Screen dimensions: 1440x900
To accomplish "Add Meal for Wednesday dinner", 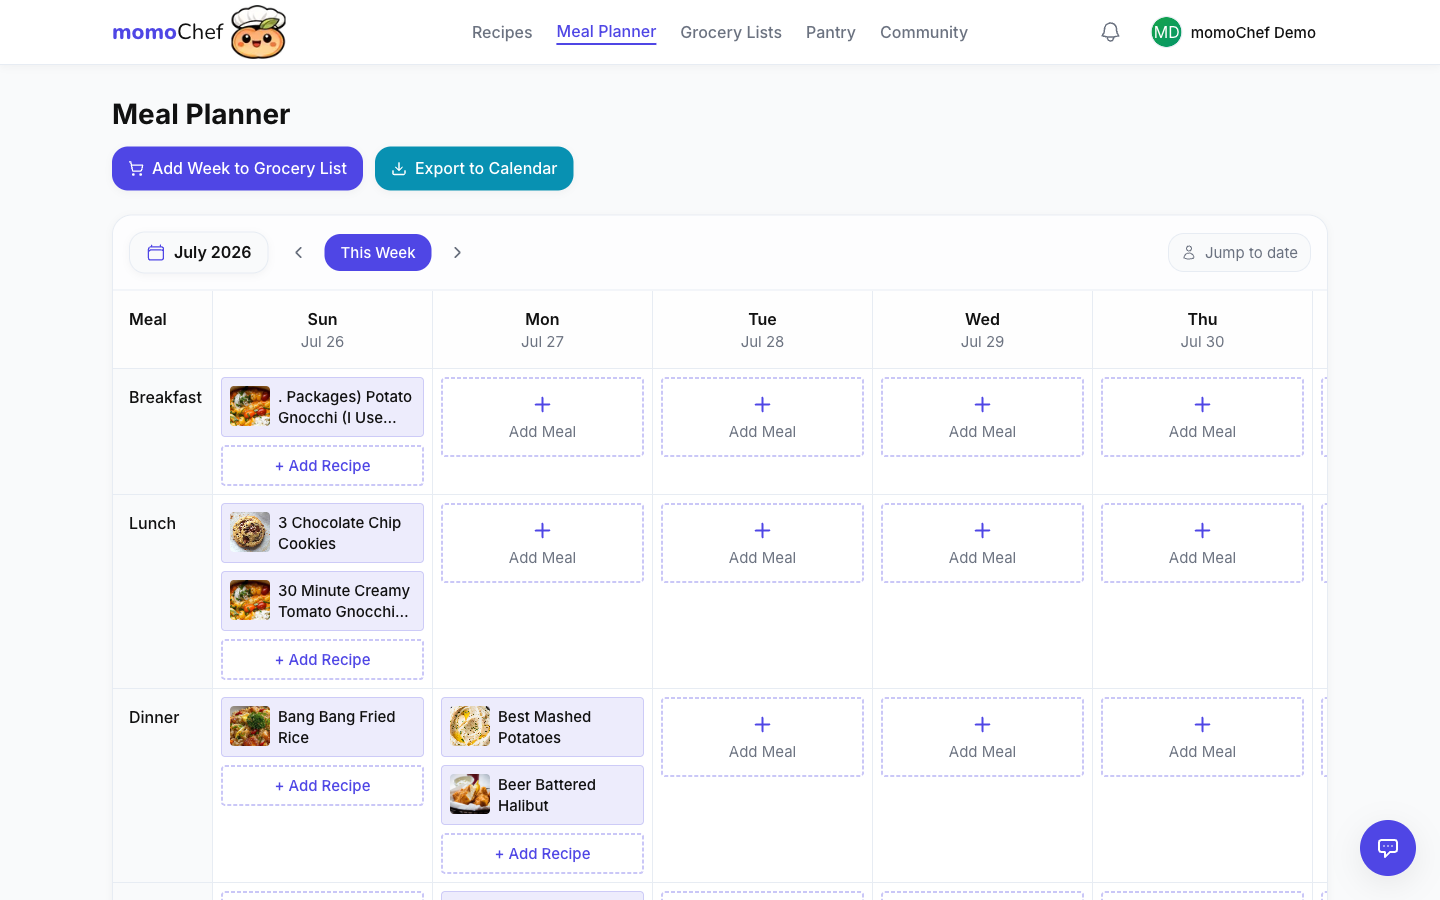I will (x=982, y=737).
